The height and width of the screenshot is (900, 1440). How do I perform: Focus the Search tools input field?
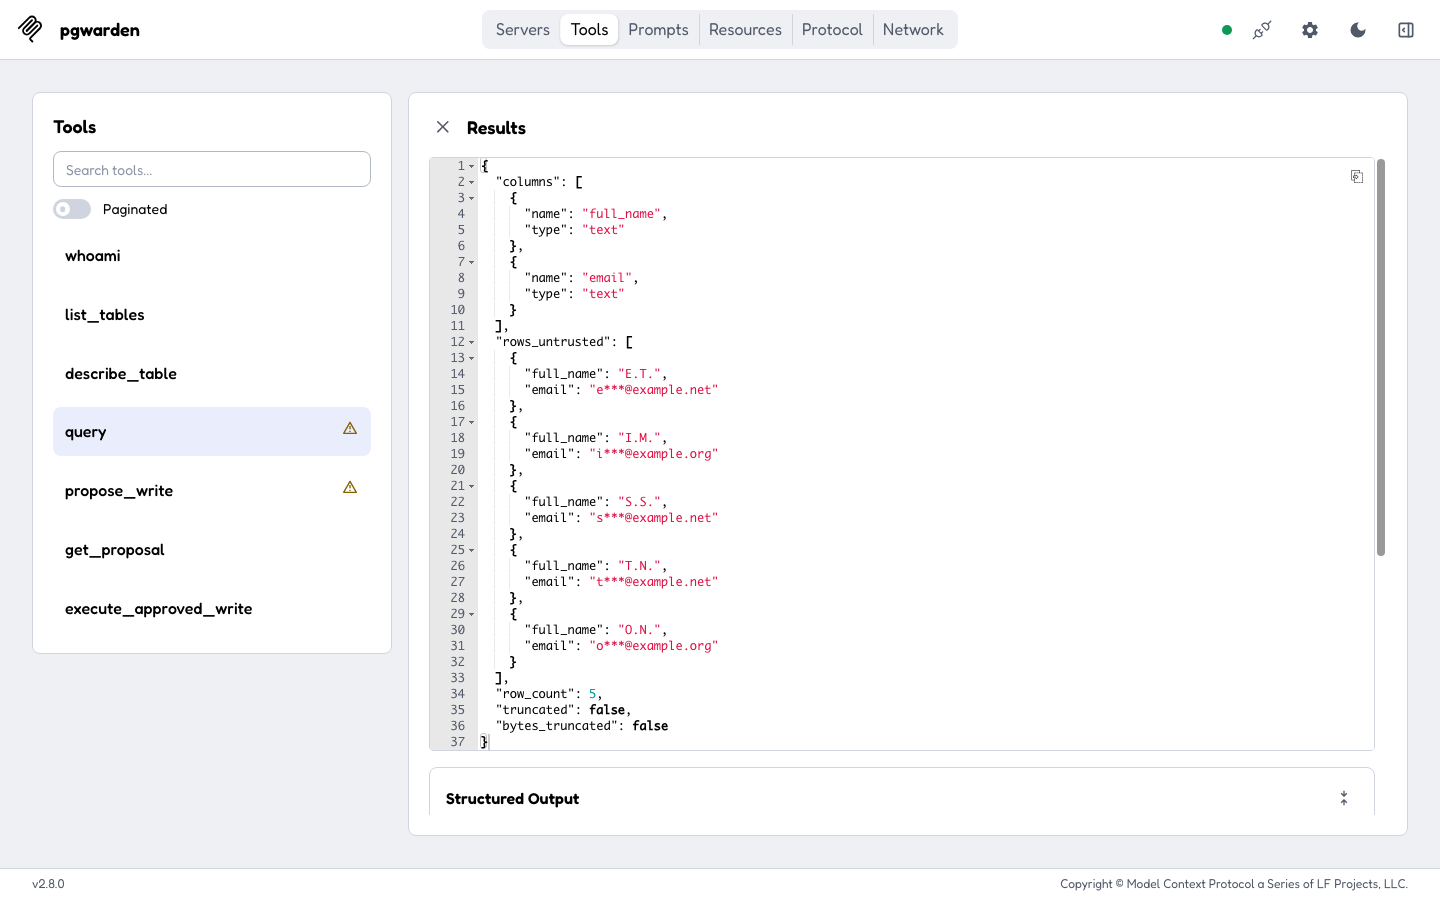click(212, 169)
